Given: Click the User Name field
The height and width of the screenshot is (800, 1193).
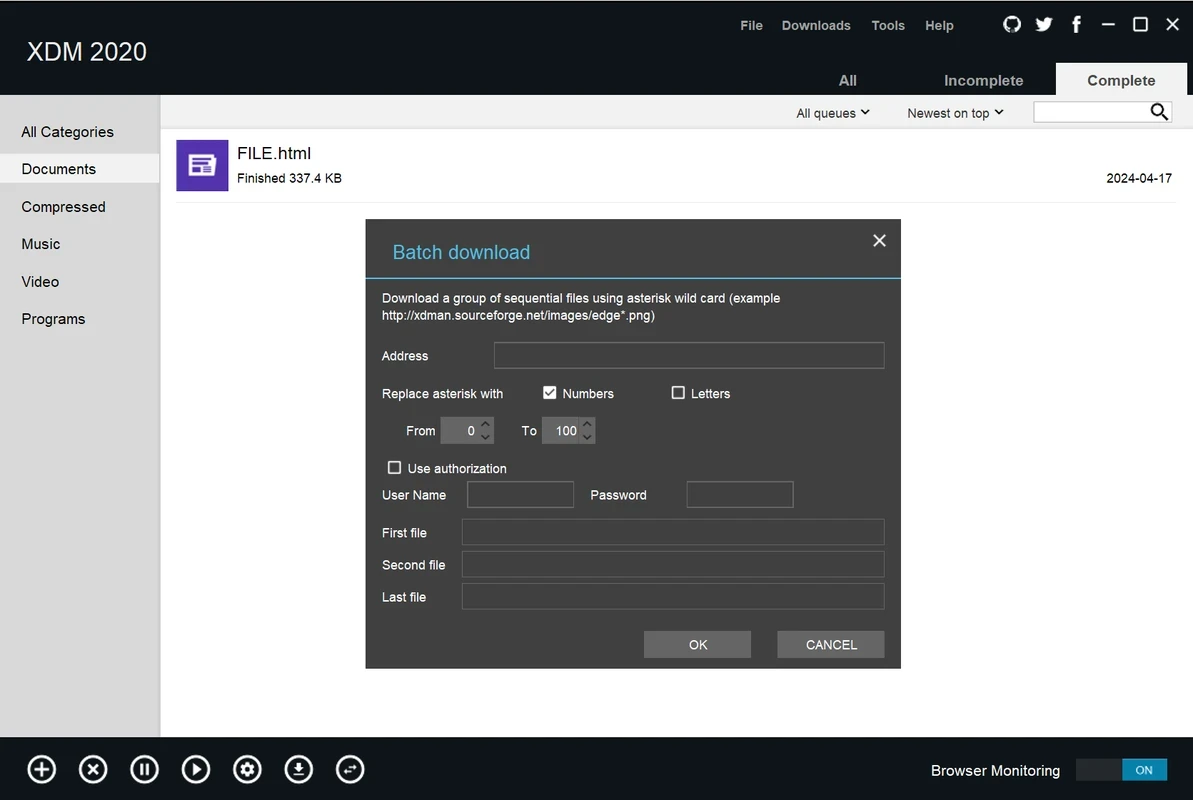Looking at the screenshot, I should click(520, 495).
